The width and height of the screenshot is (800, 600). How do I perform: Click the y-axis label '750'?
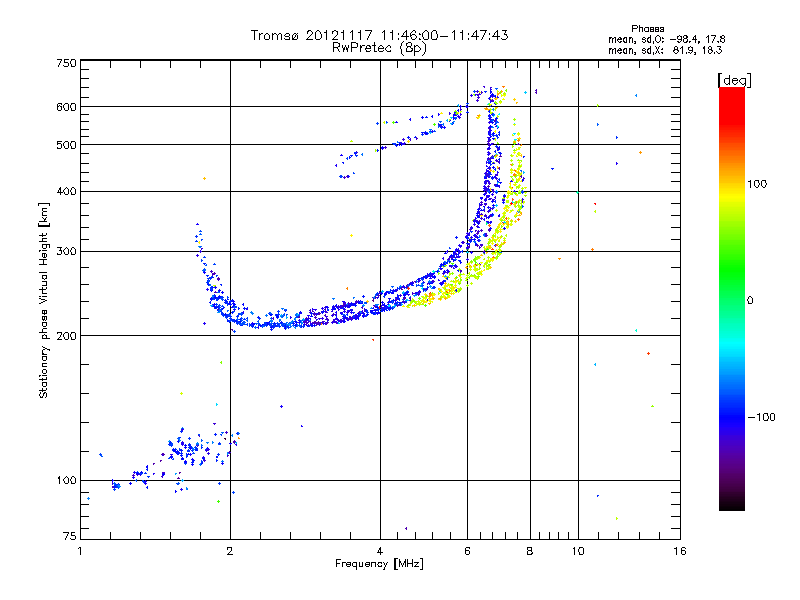tap(66, 63)
